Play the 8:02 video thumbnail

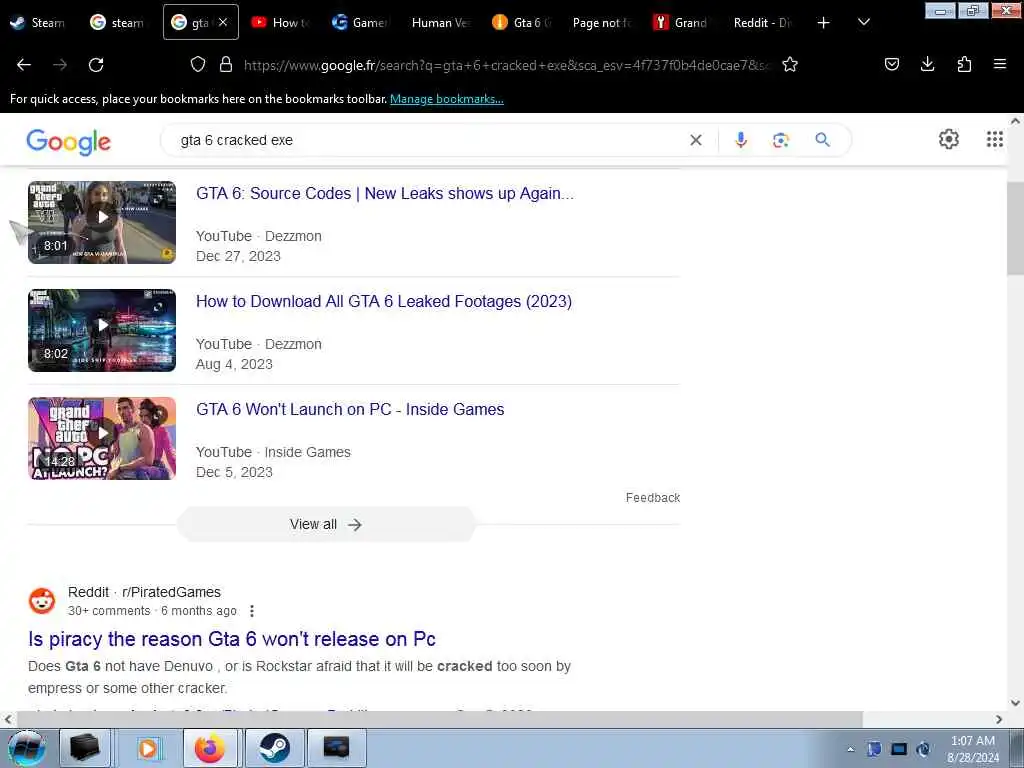pos(102,330)
